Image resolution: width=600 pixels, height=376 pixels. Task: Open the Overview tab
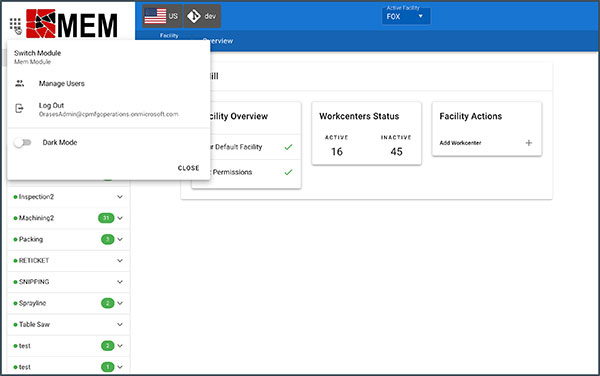tap(217, 41)
